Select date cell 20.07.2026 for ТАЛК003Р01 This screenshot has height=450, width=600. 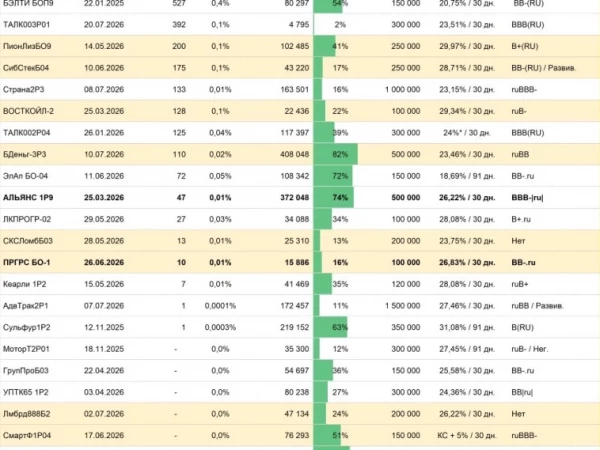pyautogui.click(x=104, y=25)
